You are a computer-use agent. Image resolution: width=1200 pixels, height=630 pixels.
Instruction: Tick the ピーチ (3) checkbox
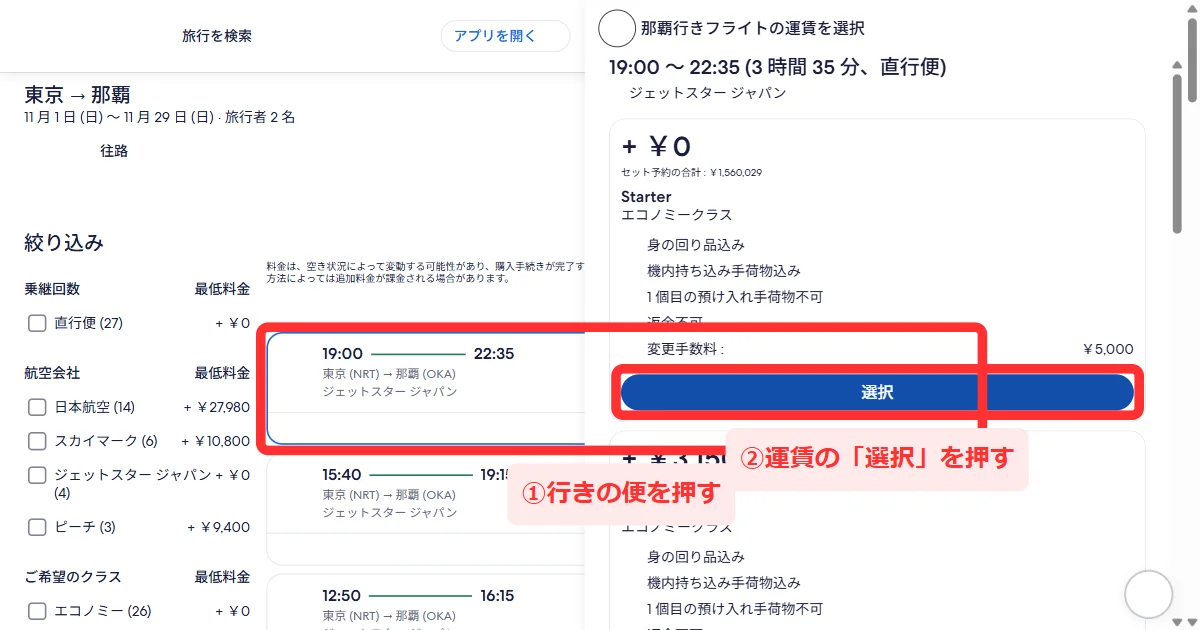[x=37, y=527]
